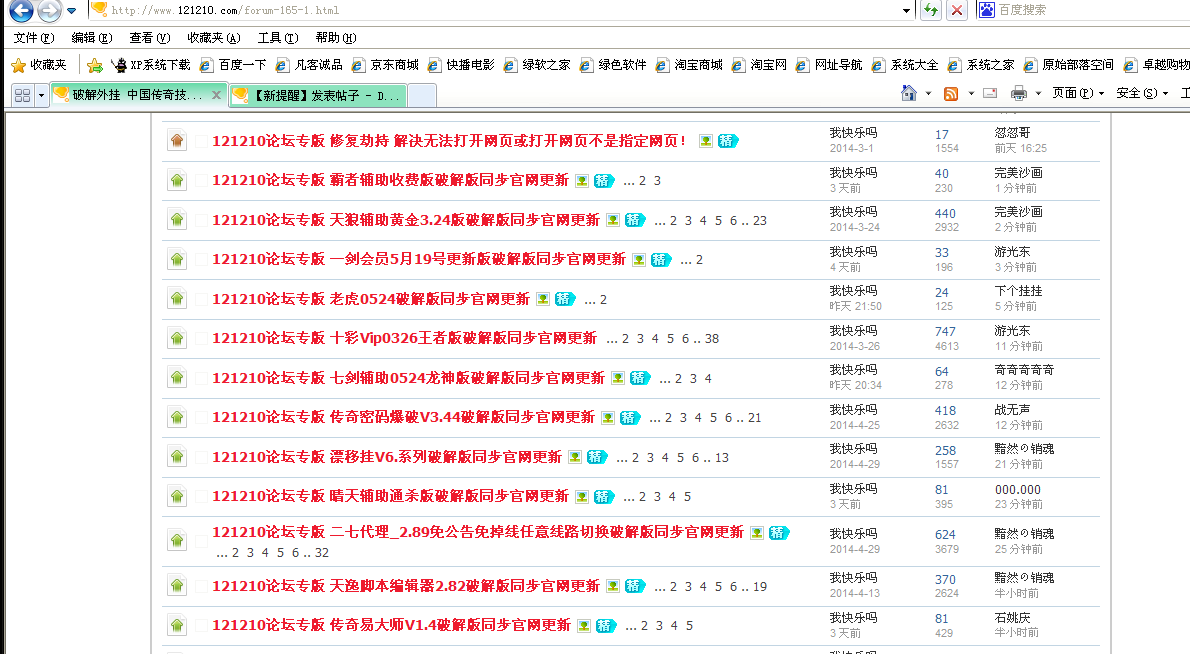1190x654 pixels.
Task: Click the green Refresh icon beside address bar
Action: [x=930, y=10]
